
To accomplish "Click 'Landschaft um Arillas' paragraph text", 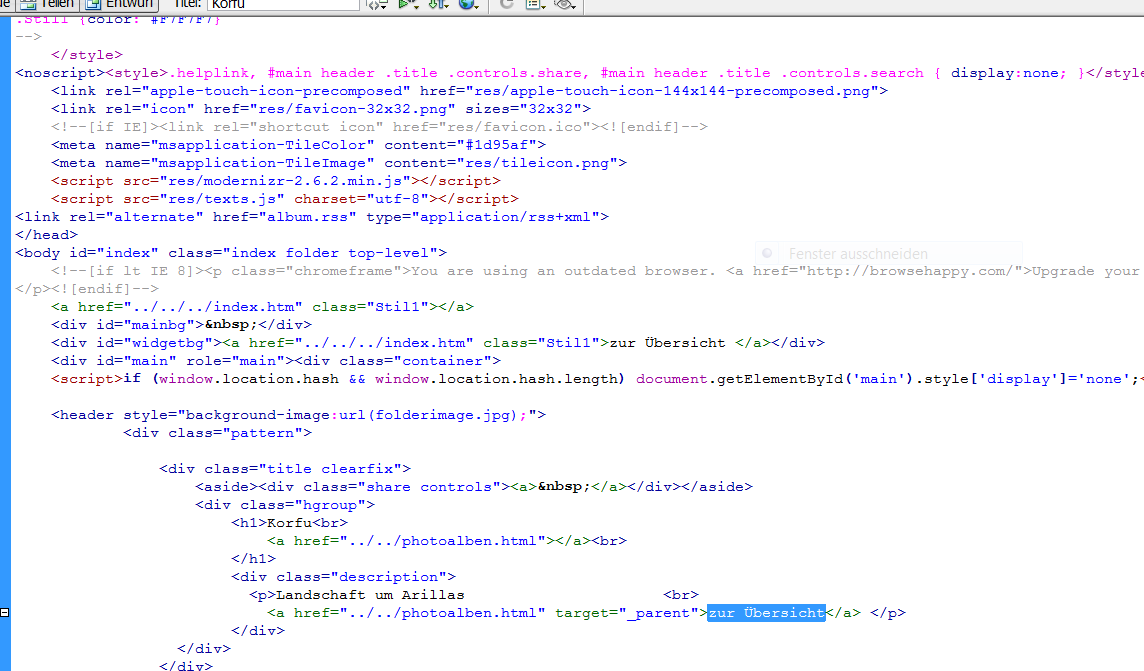I will point(370,595).
